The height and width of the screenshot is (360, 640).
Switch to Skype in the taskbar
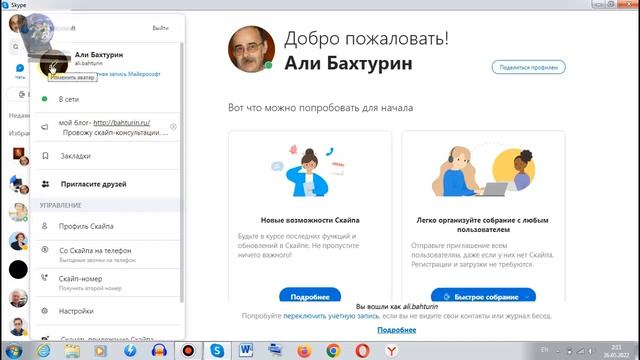(217, 351)
